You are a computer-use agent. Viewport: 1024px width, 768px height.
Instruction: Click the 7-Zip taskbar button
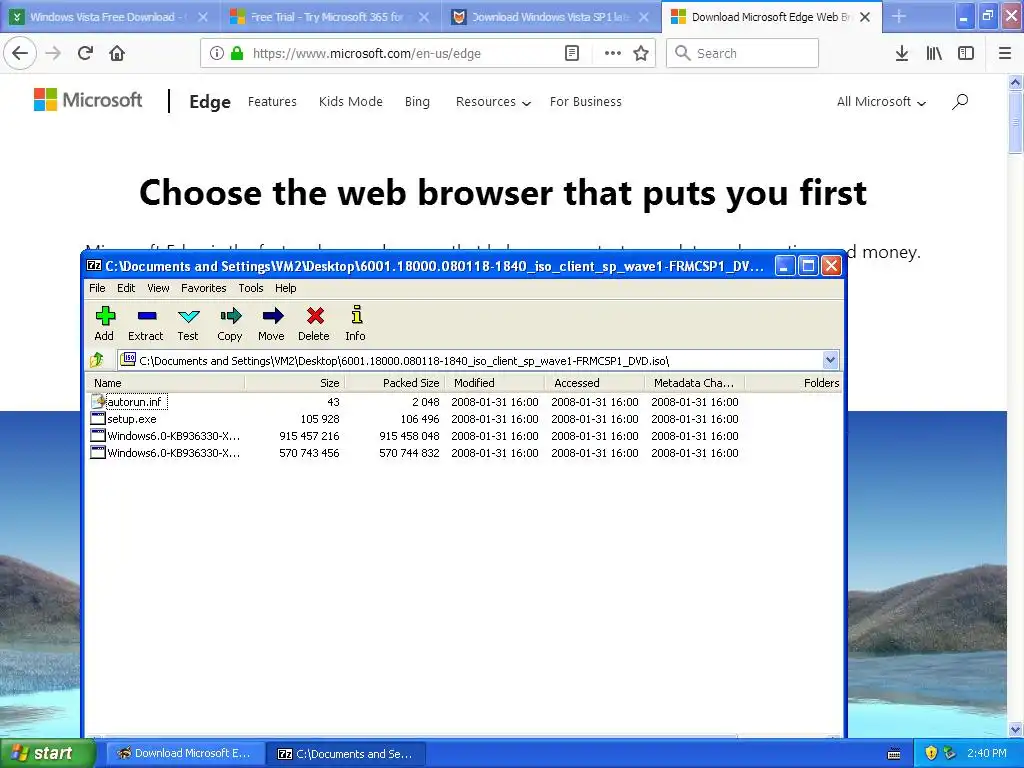click(345, 754)
